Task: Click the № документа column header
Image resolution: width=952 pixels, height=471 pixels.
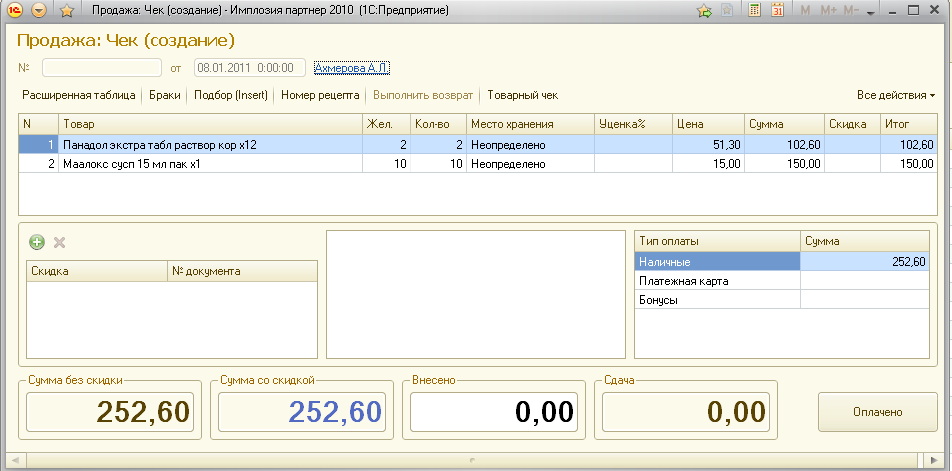Action: [x=242, y=271]
